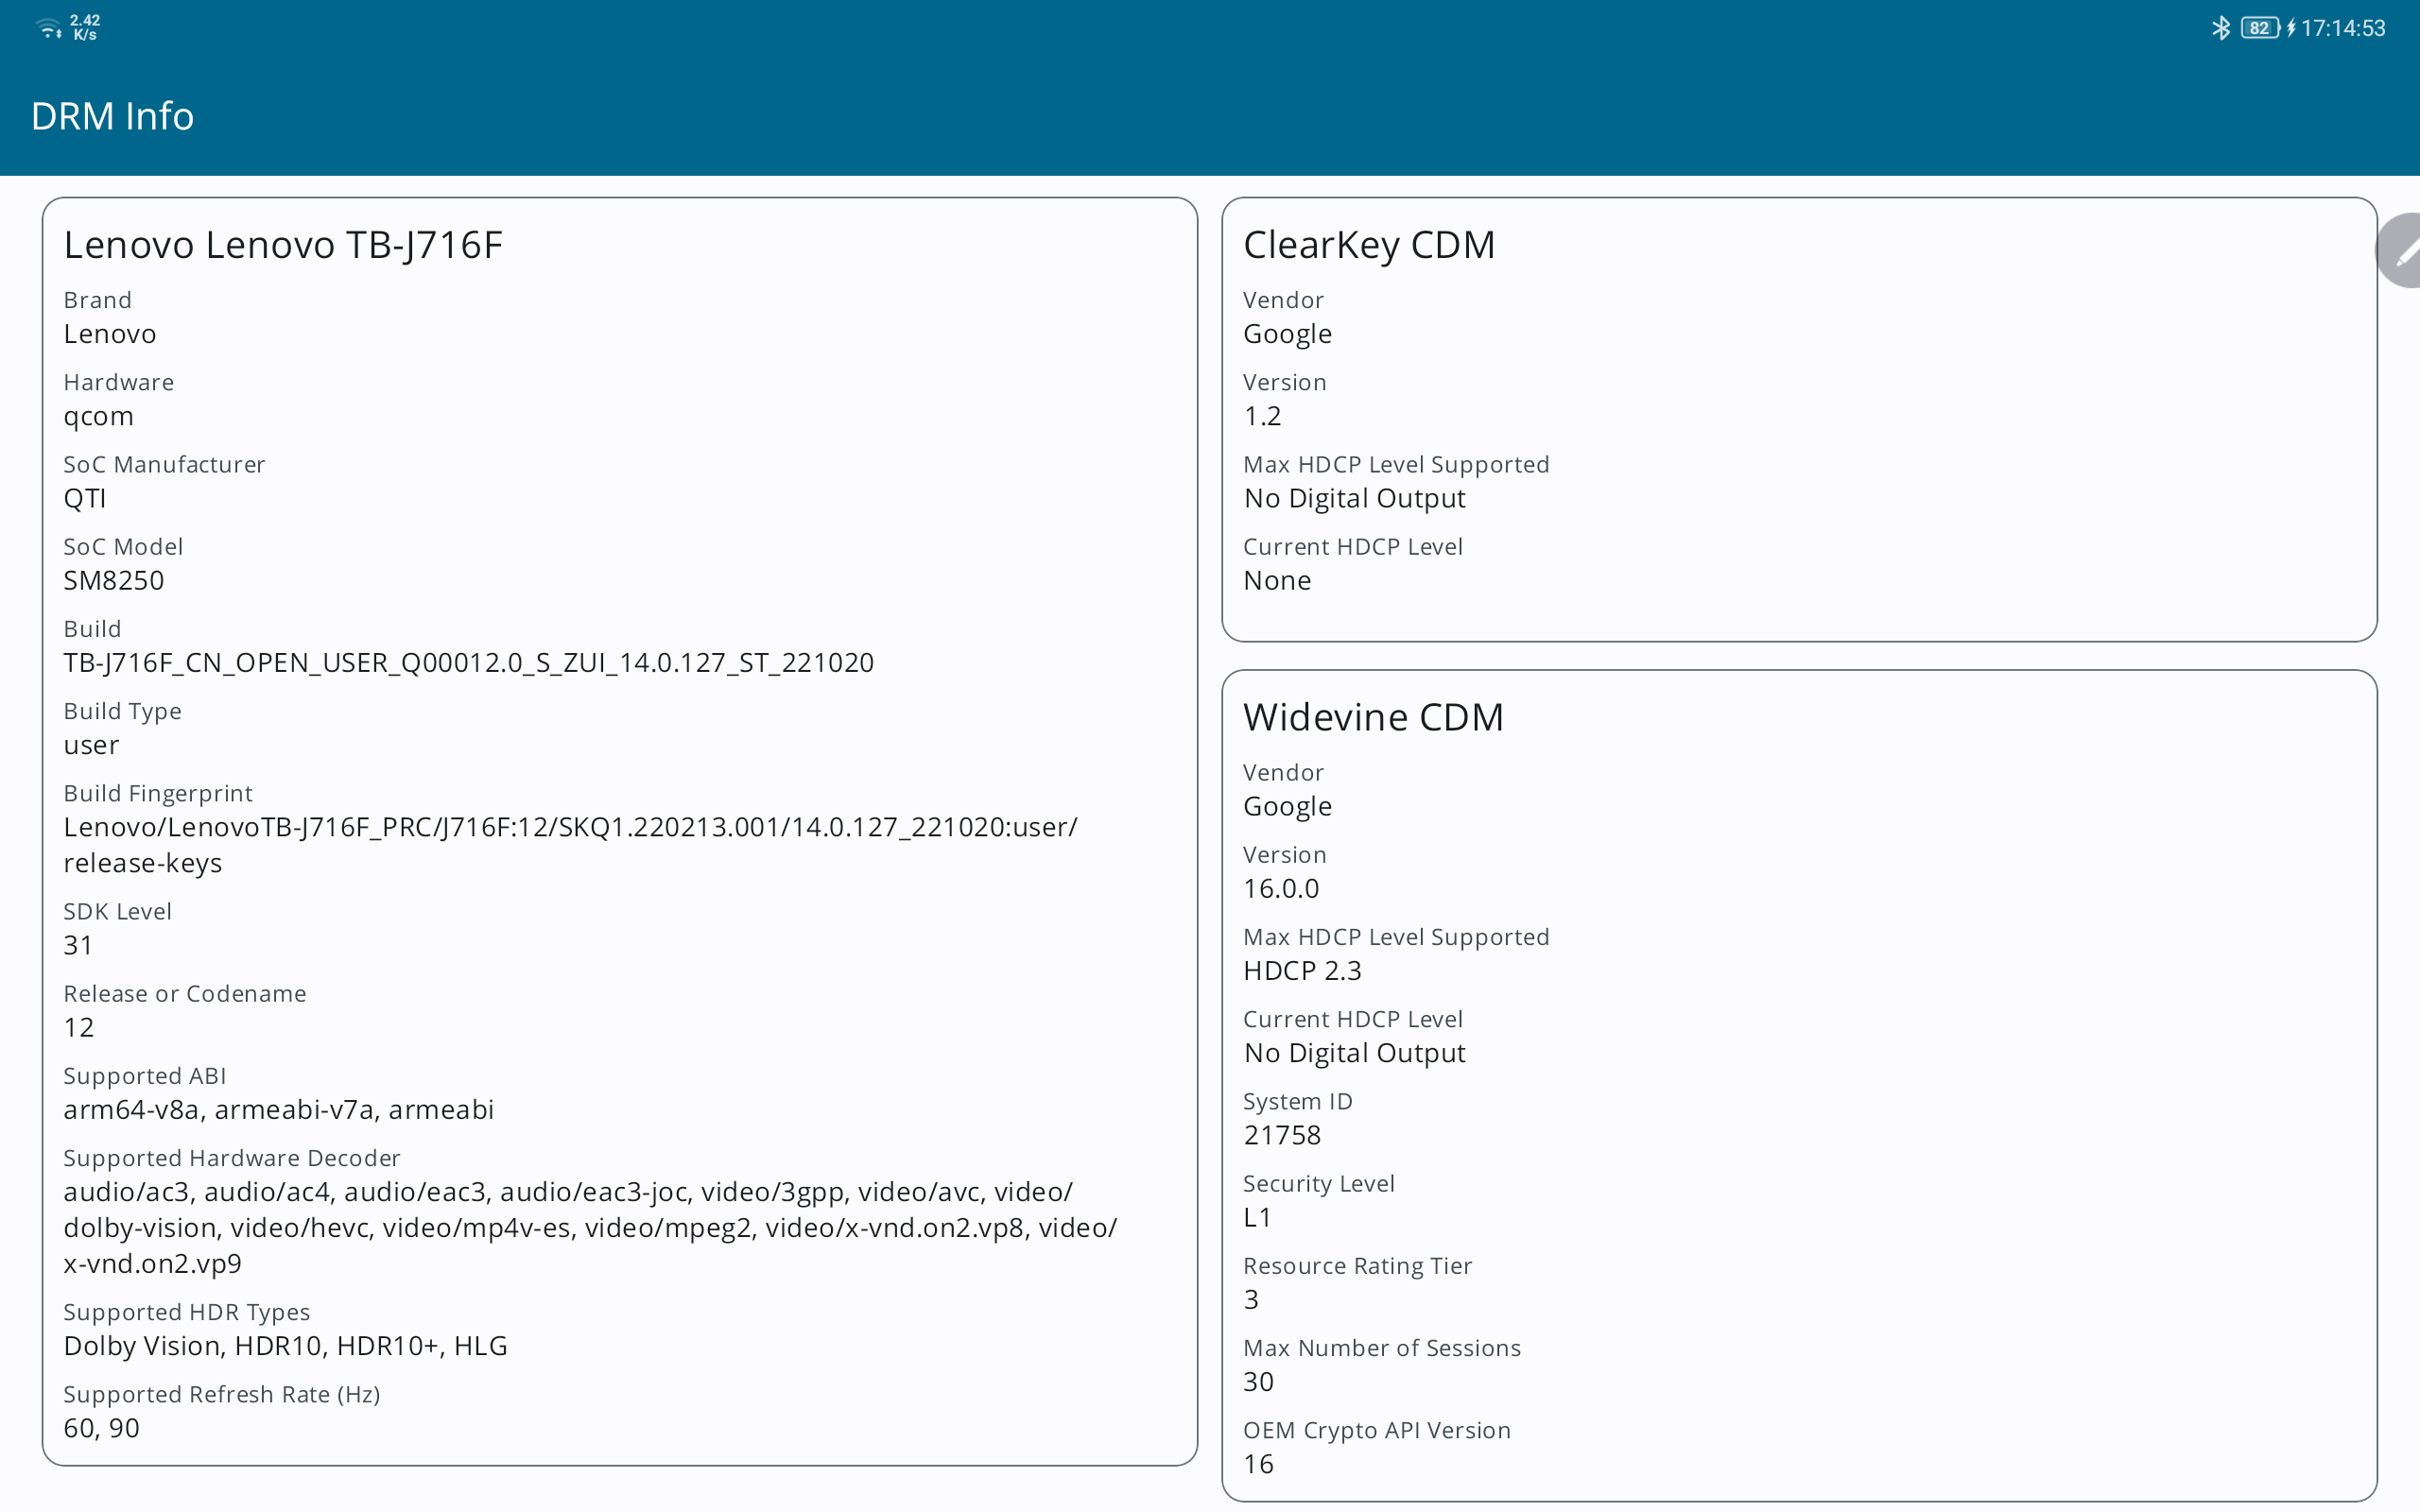The width and height of the screenshot is (2420, 1512).
Task: Select the ClearKey CDM heading
Action: pos(1369,245)
